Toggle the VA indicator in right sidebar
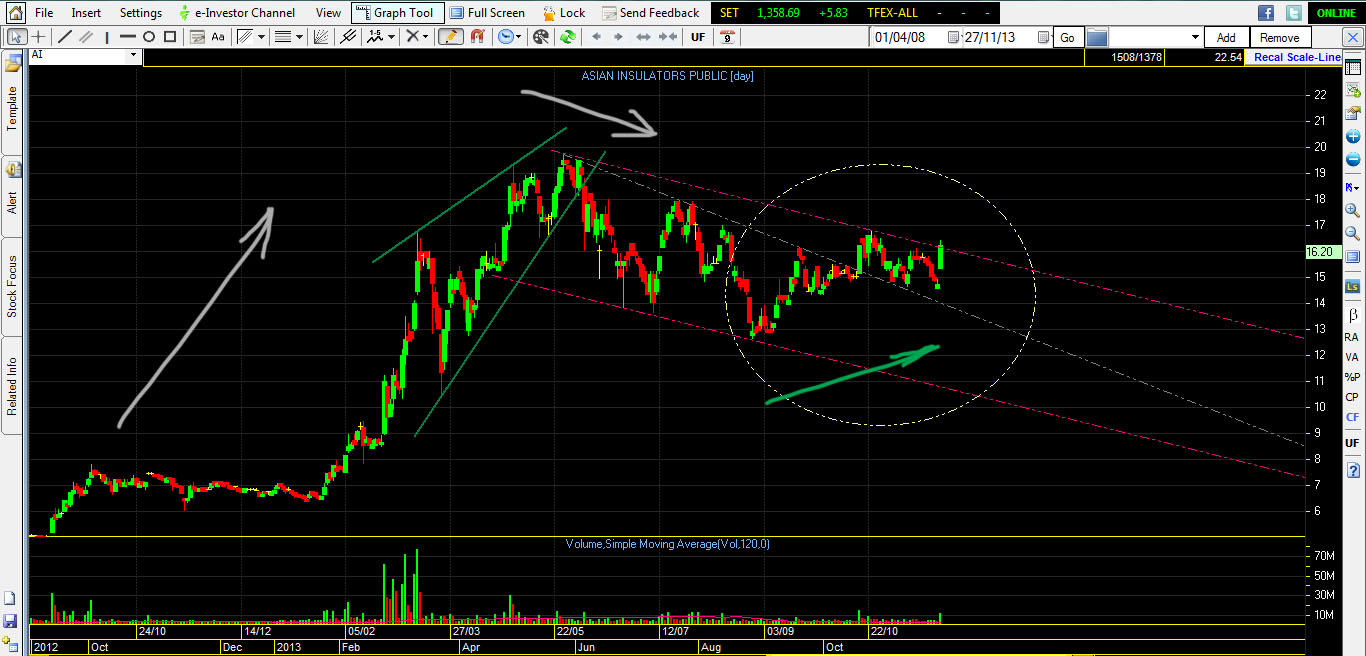Viewport: 1366px width, 656px height. [x=1352, y=357]
